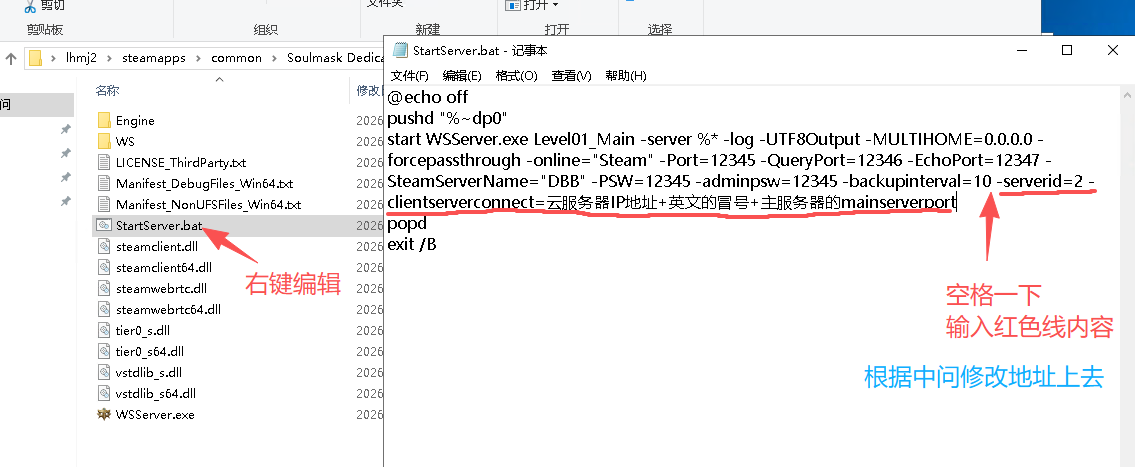Expand the chevron after lhmj2 in breadcrumb
This screenshot has width=1135, height=467.
pyautogui.click(x=111, y=58)
